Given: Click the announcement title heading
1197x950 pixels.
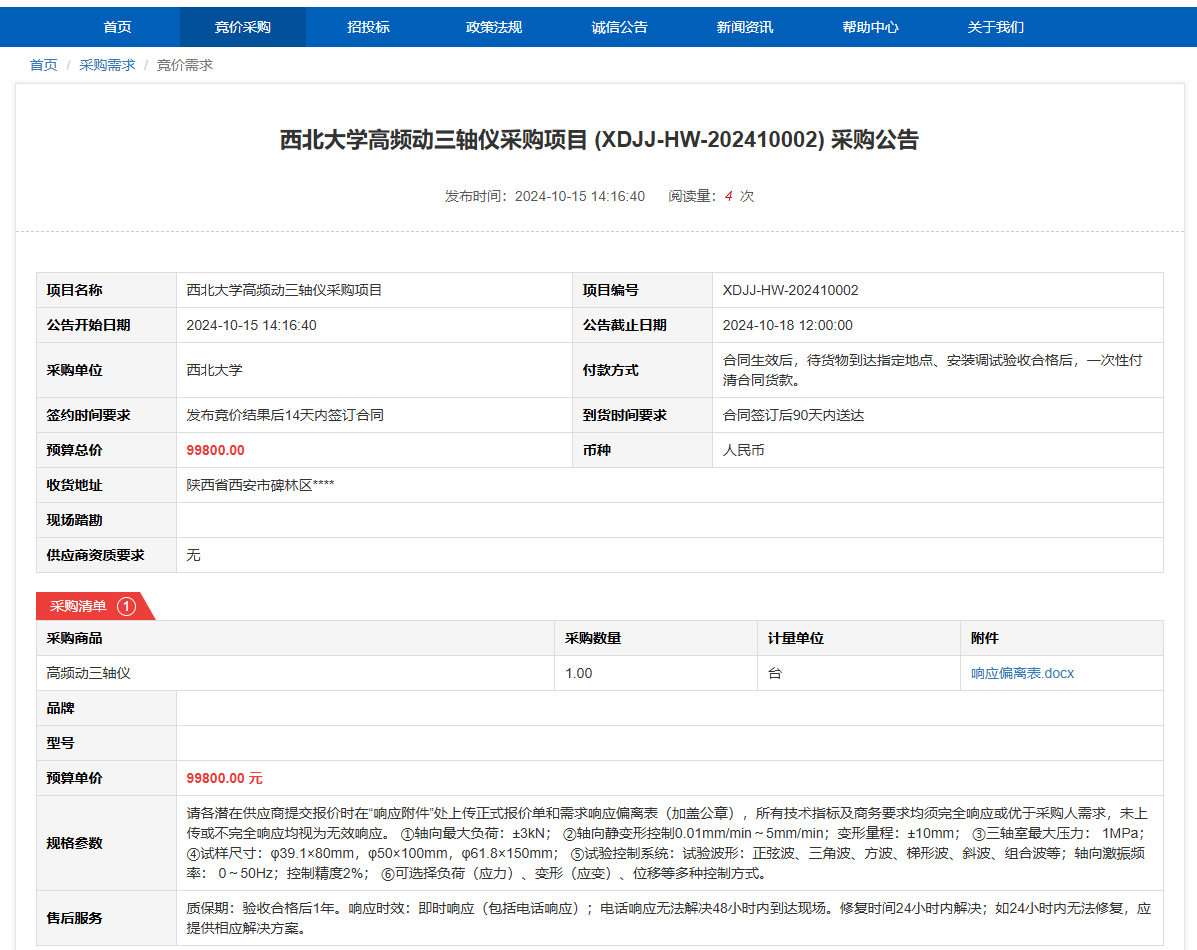Looking at the screenshot, I should point(598,140).
